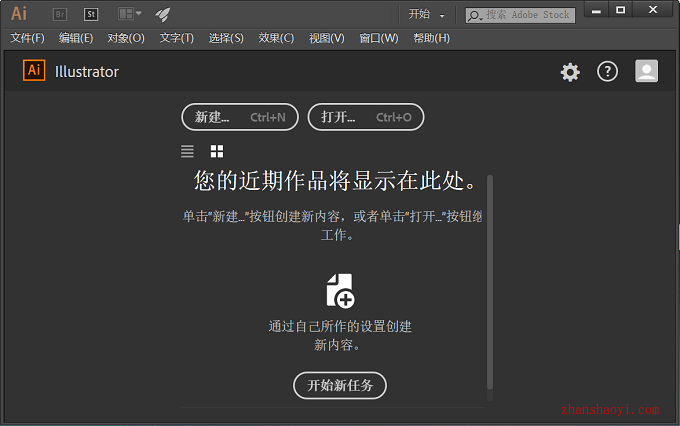Click the 新建... button

coord(240,117)
